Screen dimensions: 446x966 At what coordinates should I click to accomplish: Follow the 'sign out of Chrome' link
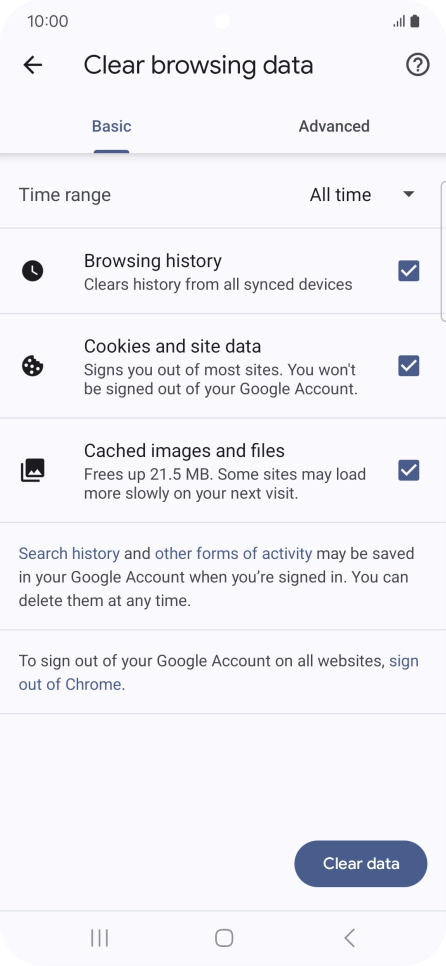click(219, 672)
